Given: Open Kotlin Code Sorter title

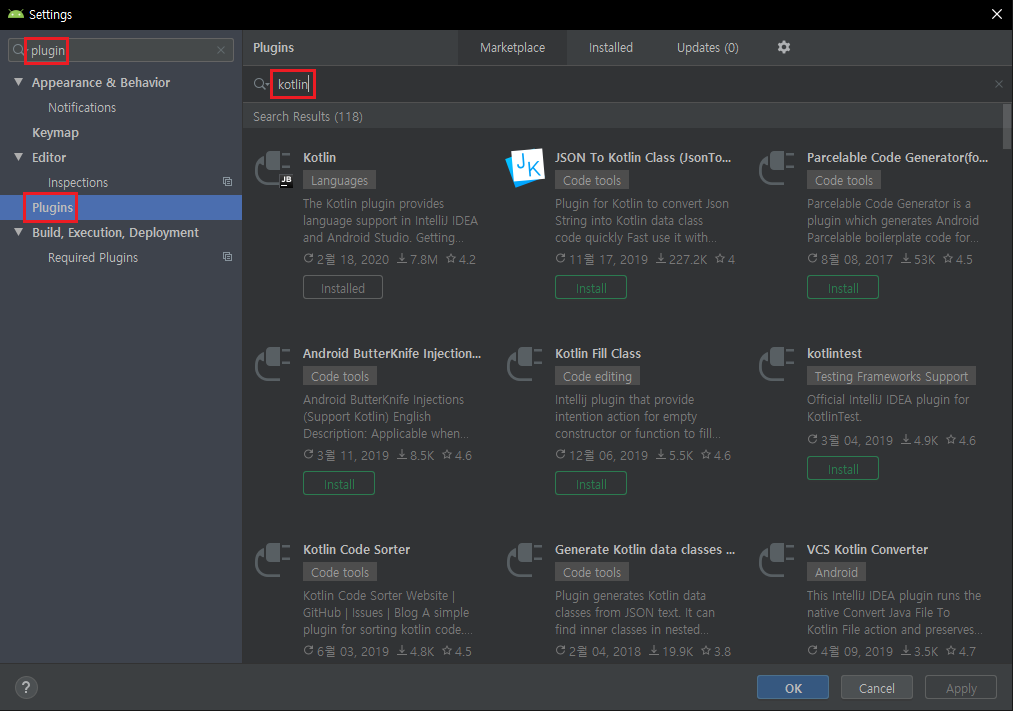Looking at the screenshot, I should coord(357,550).
